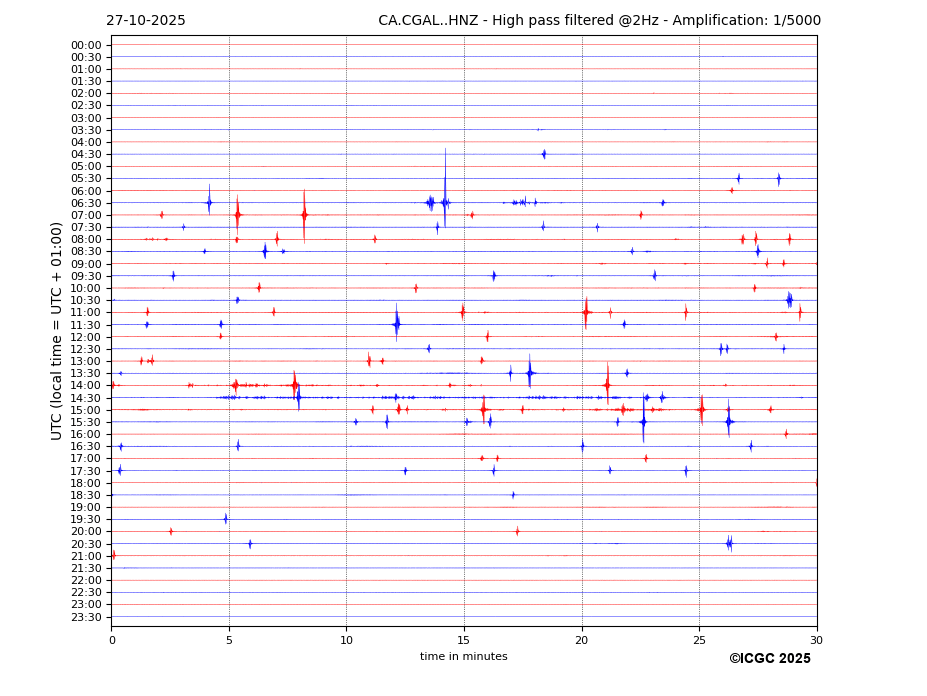Select the 06:30 time row label

(x=86, y=203)
